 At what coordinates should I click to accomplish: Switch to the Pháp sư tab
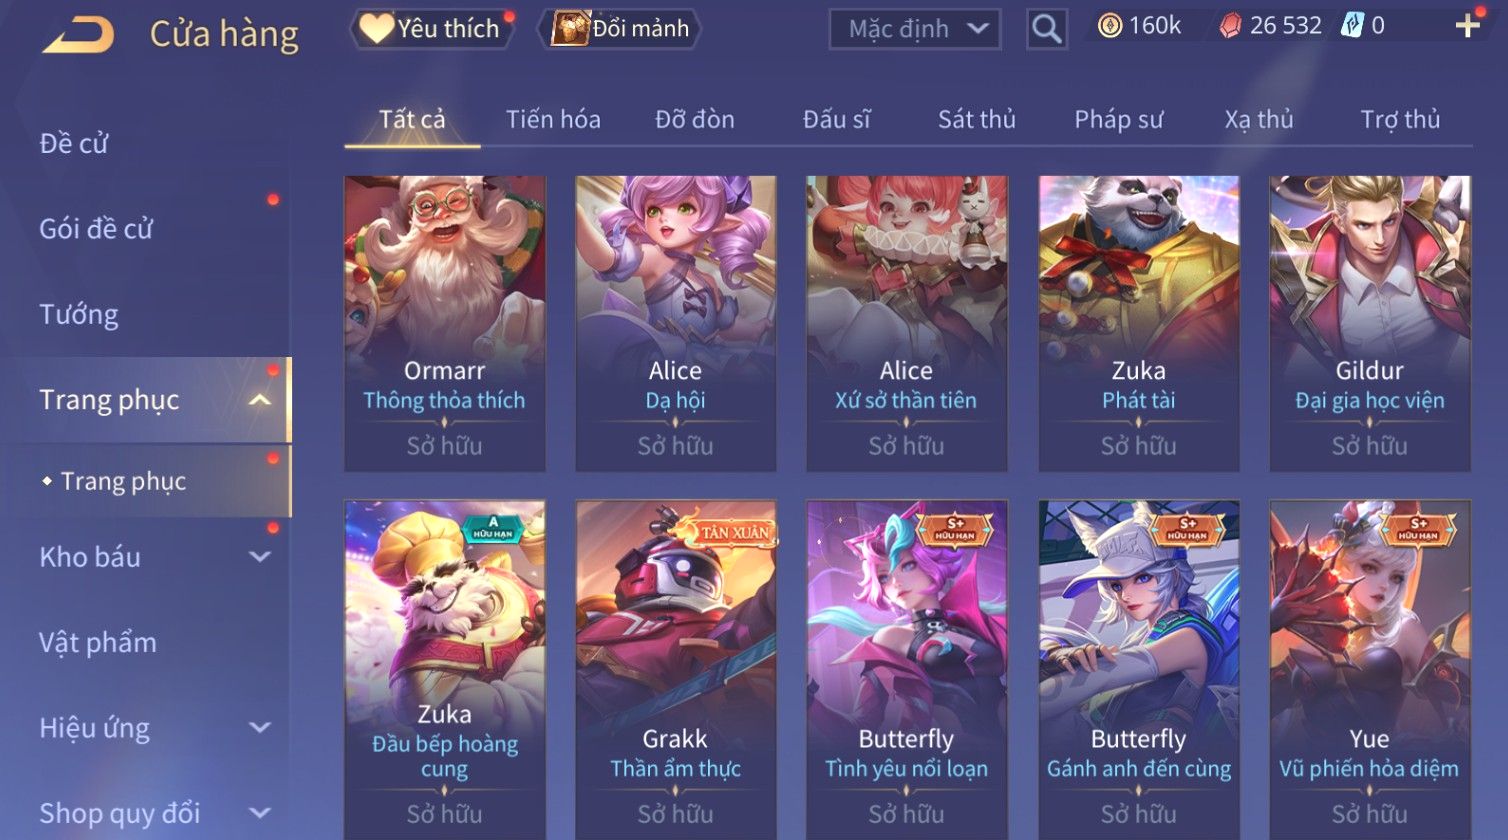pos(1119,120)
